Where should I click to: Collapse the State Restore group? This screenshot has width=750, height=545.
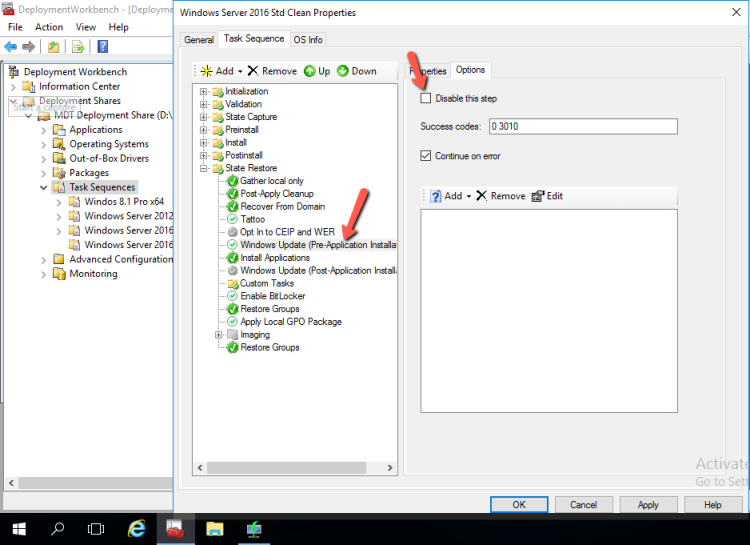pos(204,168)
